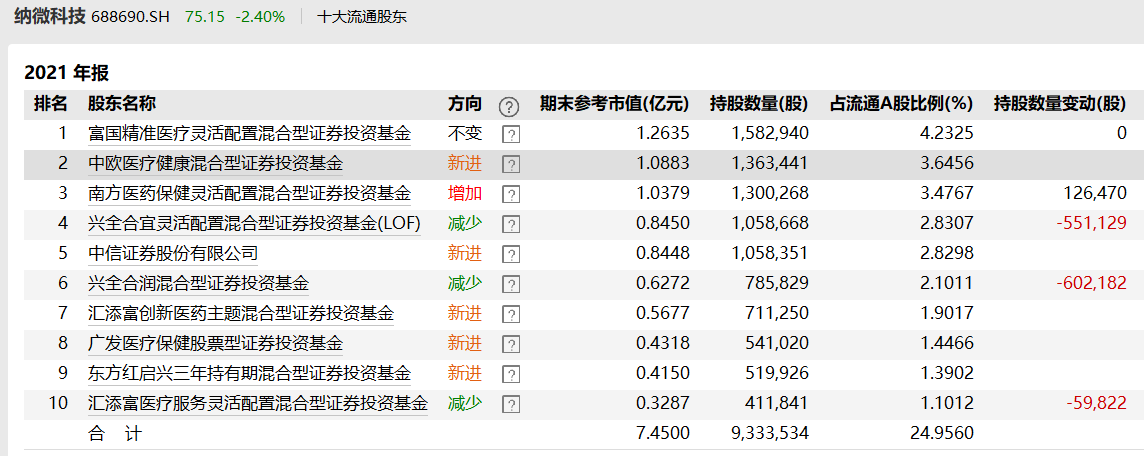The image size is (1144, 456).
Task: Click the 期末参考市值(亿元) column header
Action: point(614,104)
